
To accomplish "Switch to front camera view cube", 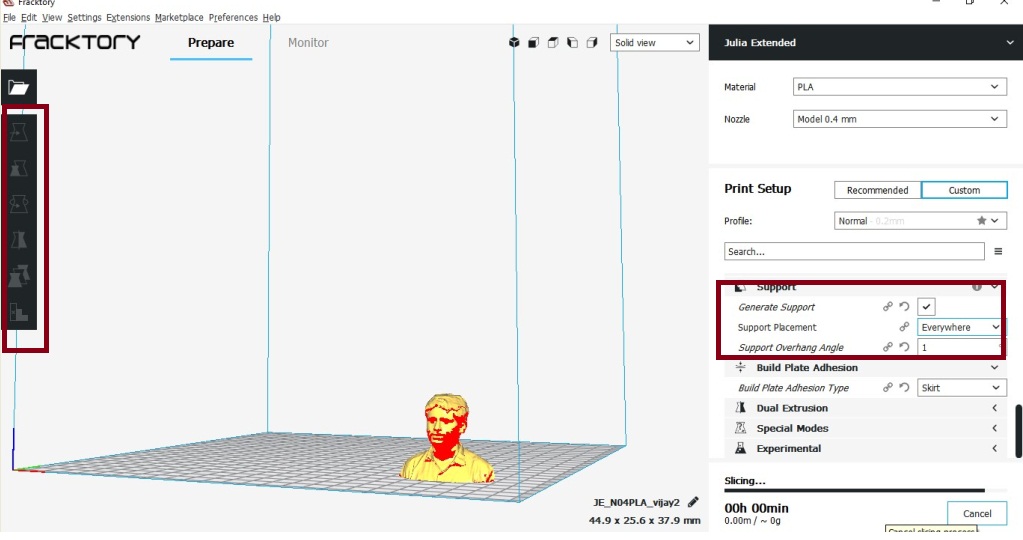I will (x=534, y=42).
